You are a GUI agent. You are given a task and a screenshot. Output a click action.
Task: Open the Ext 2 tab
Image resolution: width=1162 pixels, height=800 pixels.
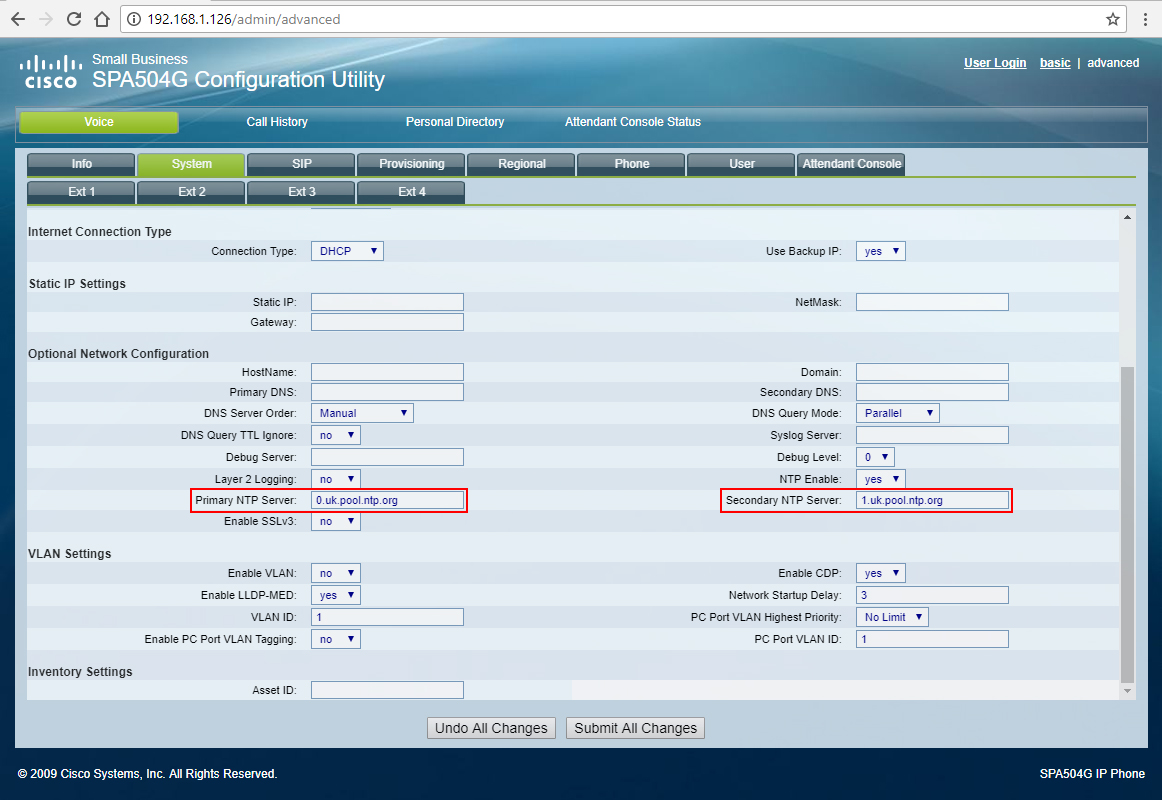pos(191,192)
